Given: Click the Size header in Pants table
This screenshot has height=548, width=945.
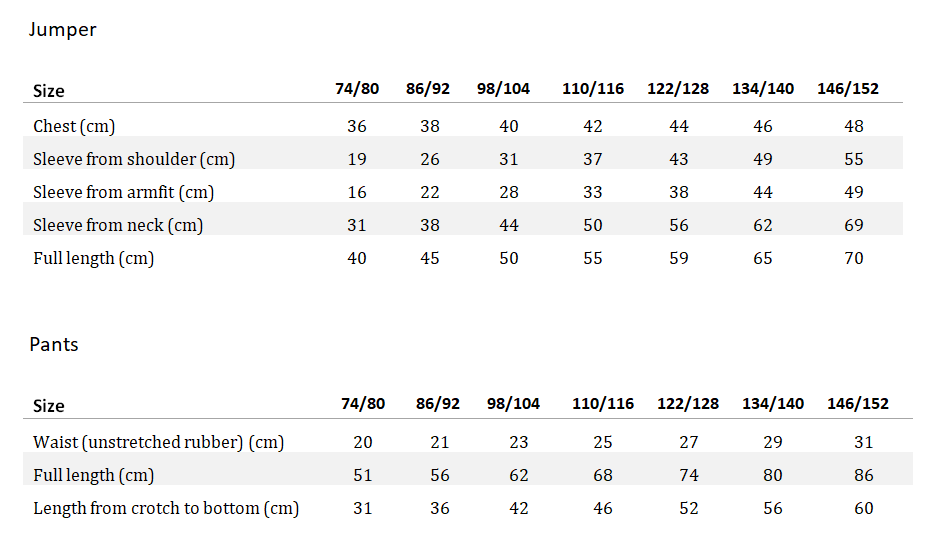Looking at the screenshot, I should pyautogui.click(x=49, y=406).
